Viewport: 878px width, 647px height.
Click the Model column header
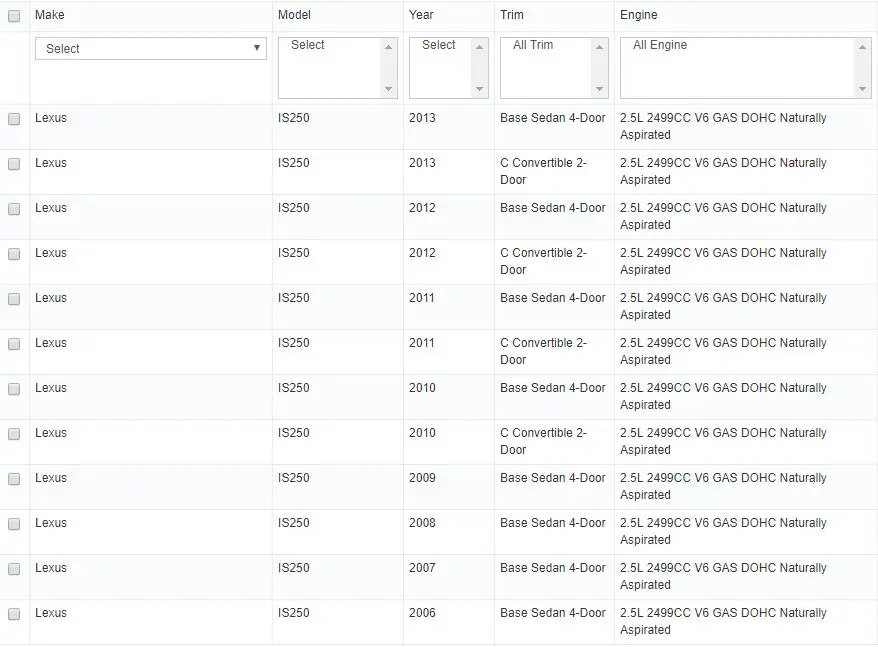tap(295, 15)
